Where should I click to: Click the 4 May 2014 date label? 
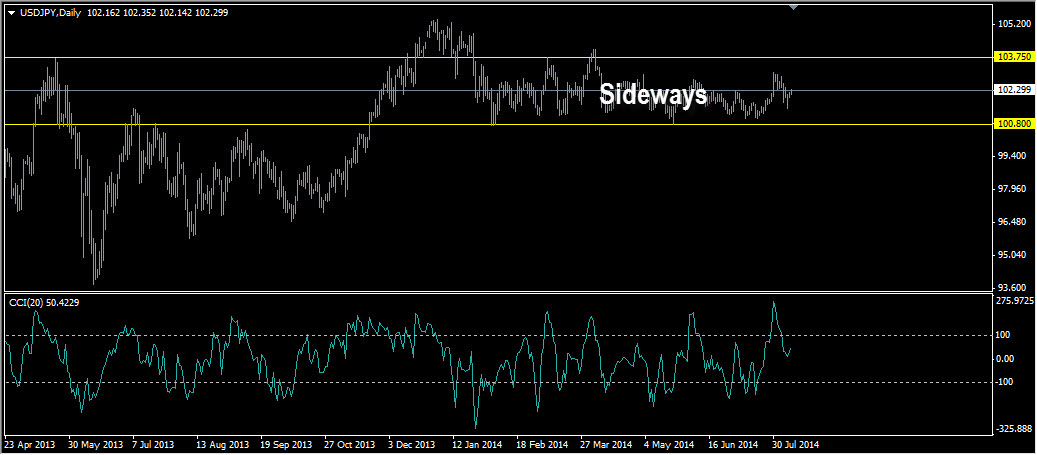point(669,444)
